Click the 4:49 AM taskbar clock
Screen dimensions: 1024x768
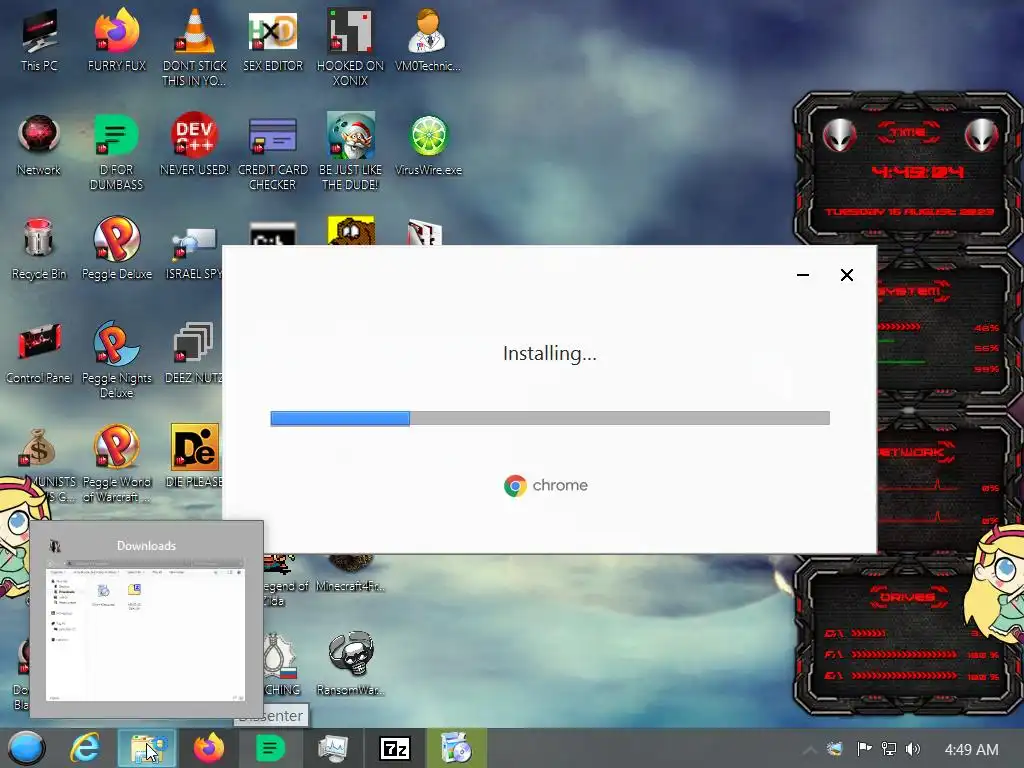pos(971,750)
